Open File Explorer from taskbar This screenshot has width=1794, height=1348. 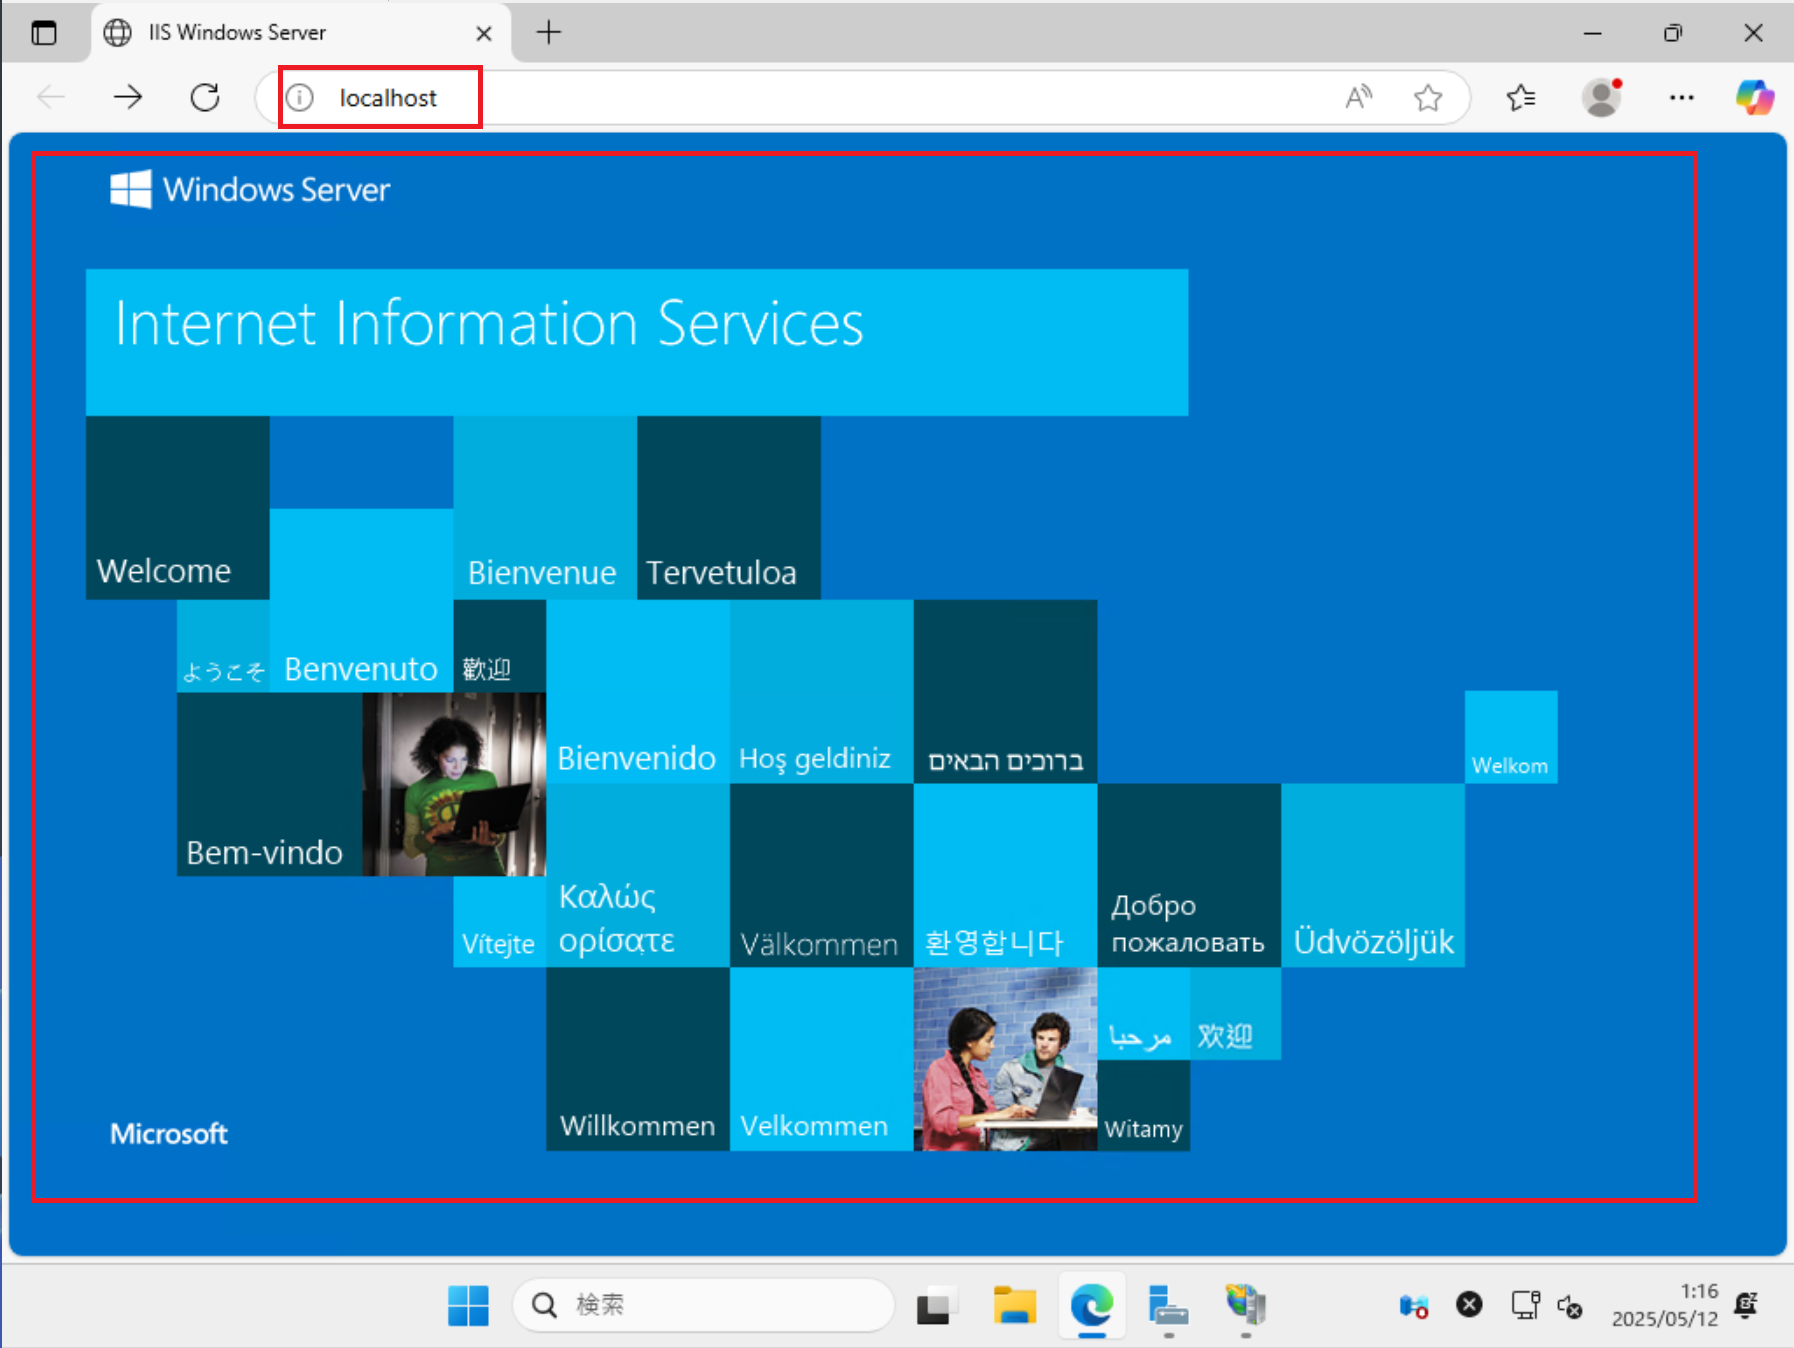pos(1014,1305)
